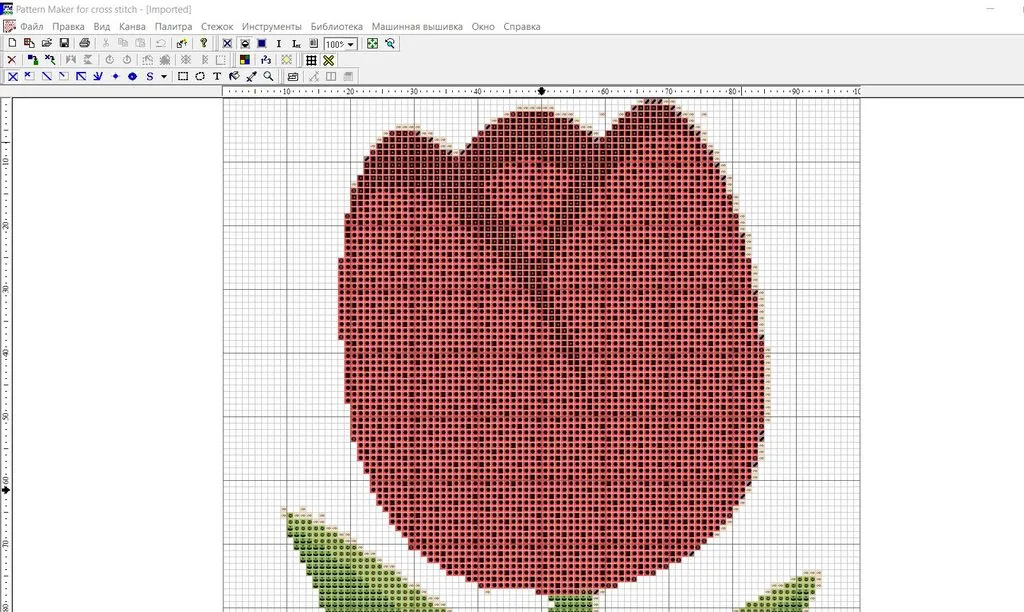
Task: Pick the color eyedropper tool
Action: click(x=251, y=76)
